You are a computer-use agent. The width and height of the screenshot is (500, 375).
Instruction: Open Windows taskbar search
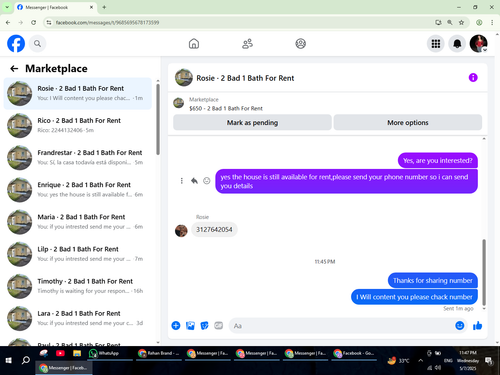coord(26,360)
